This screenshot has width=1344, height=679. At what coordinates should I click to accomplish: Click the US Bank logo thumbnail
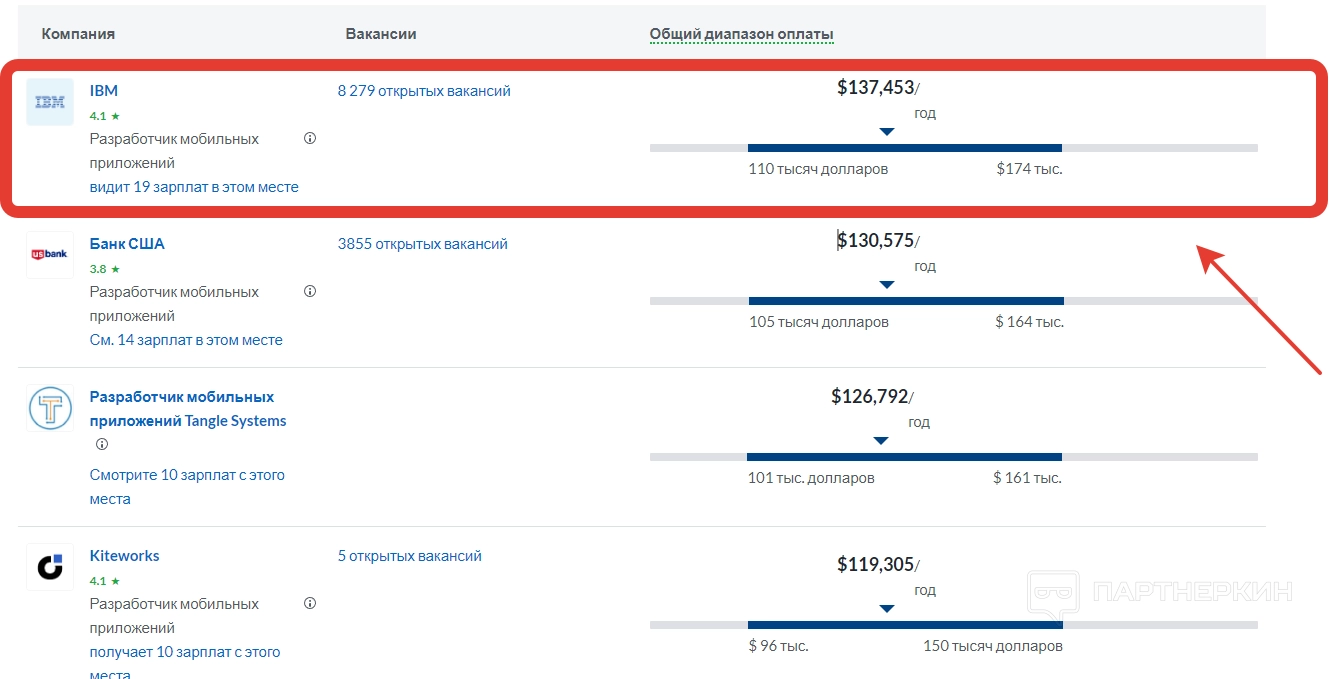tap(50, 255)
